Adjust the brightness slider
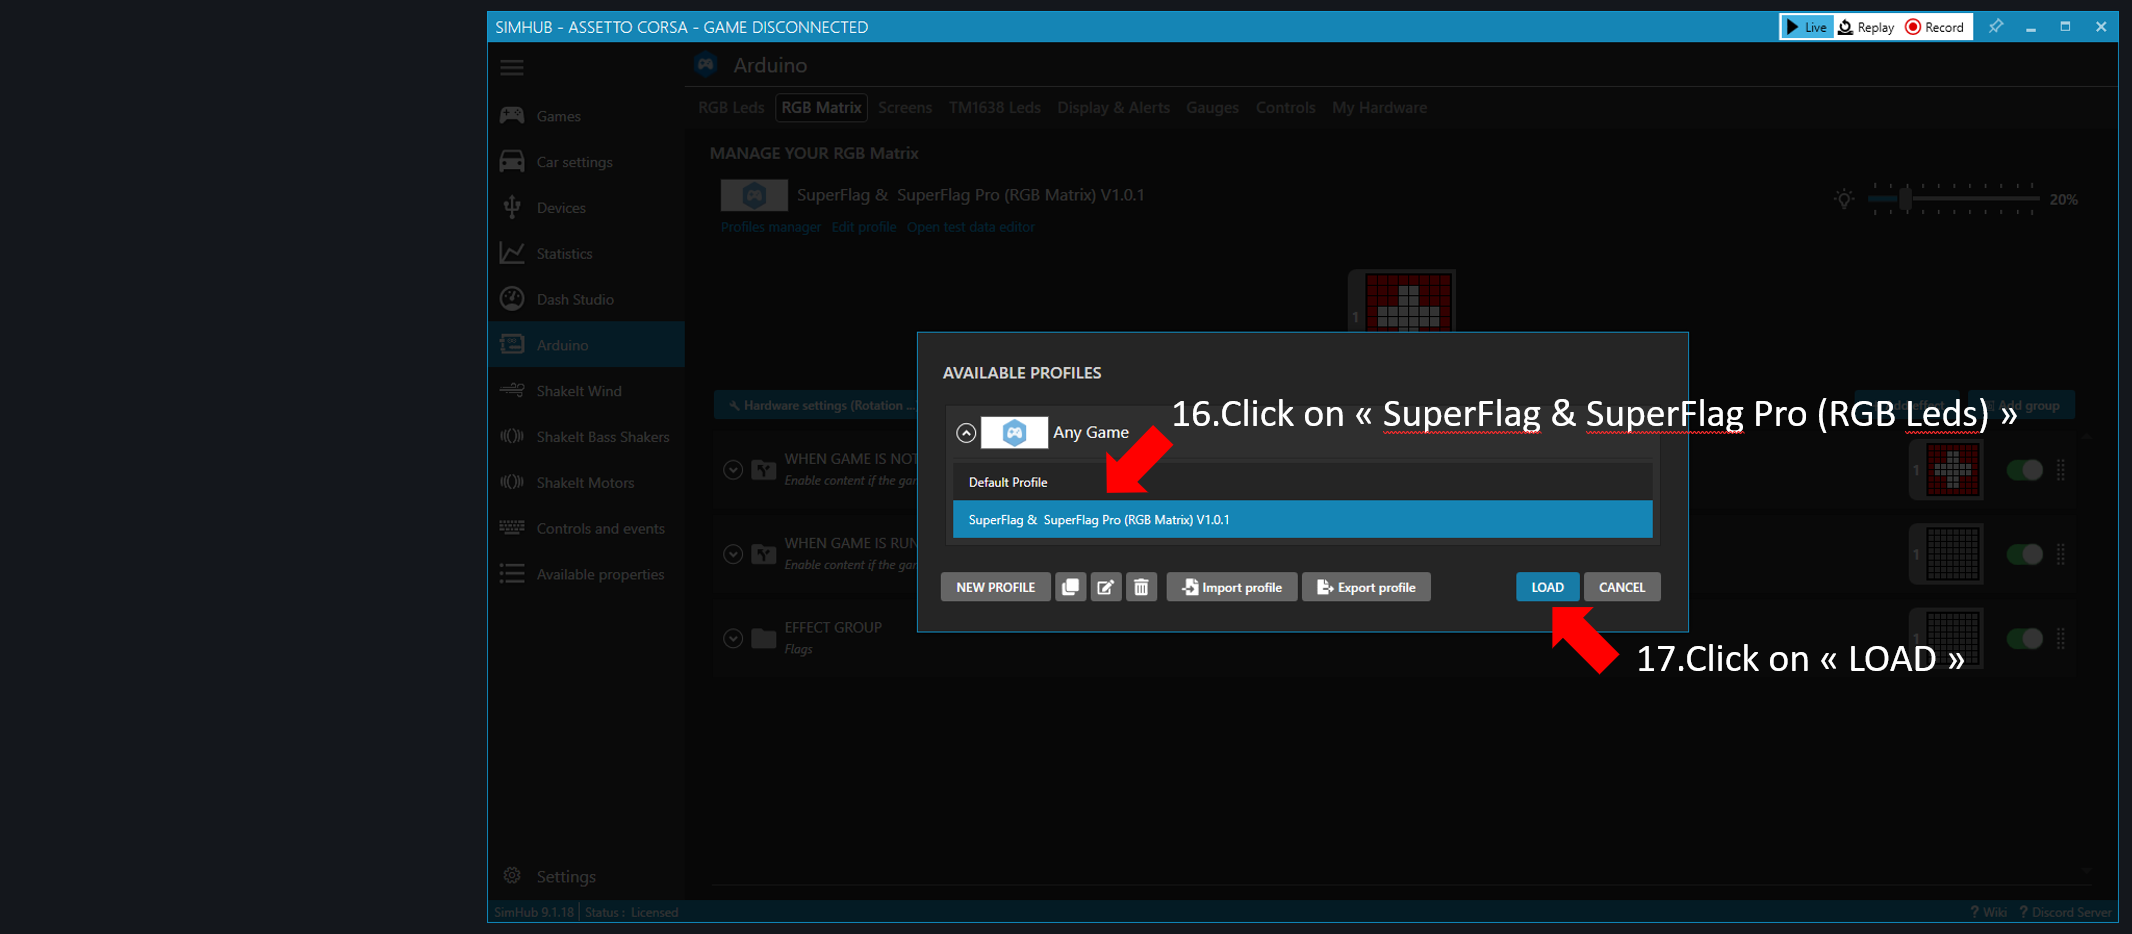The image size is (2132, 934). [x=1906, y=199]
